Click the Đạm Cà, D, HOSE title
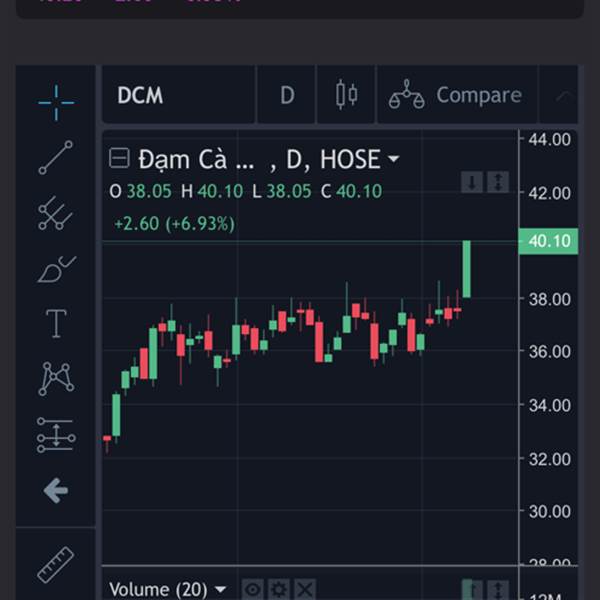This screenshot has width=600, height=600. pyautogui.click(x=259, y=159)
